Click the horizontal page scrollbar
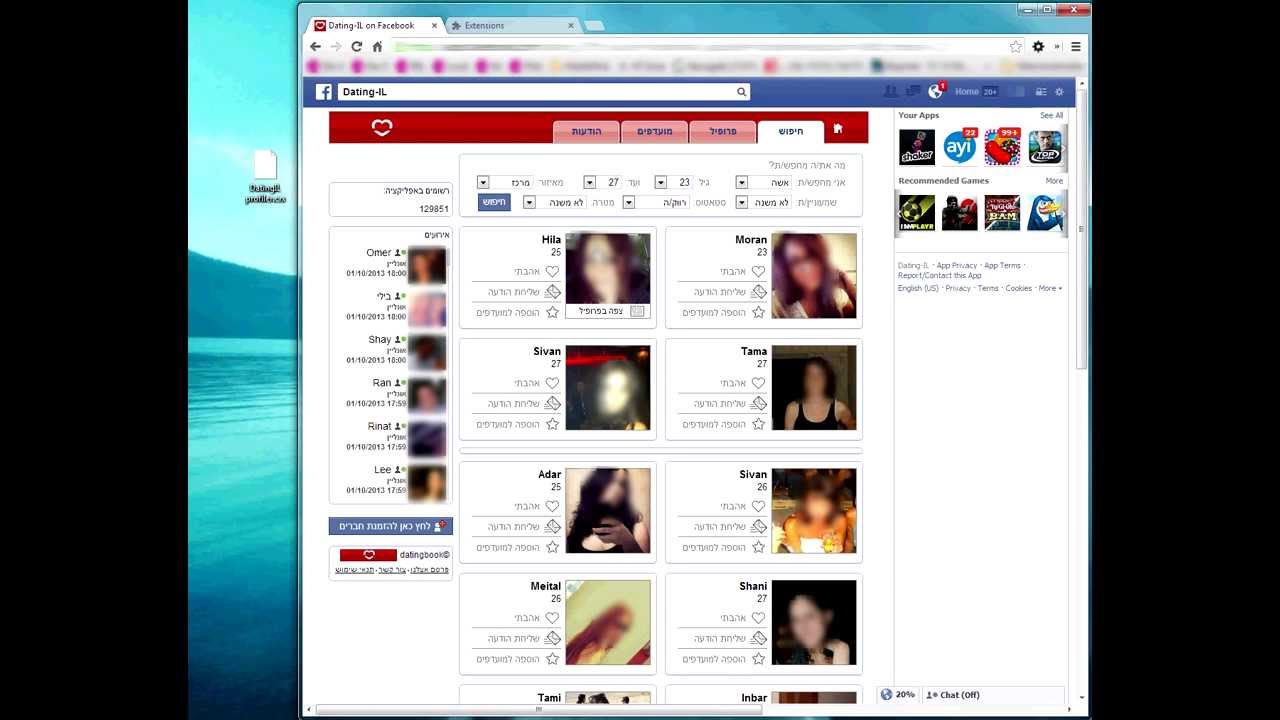This screenshot has width=1280, height=720. pyautogui.click(x=540, y=709)
